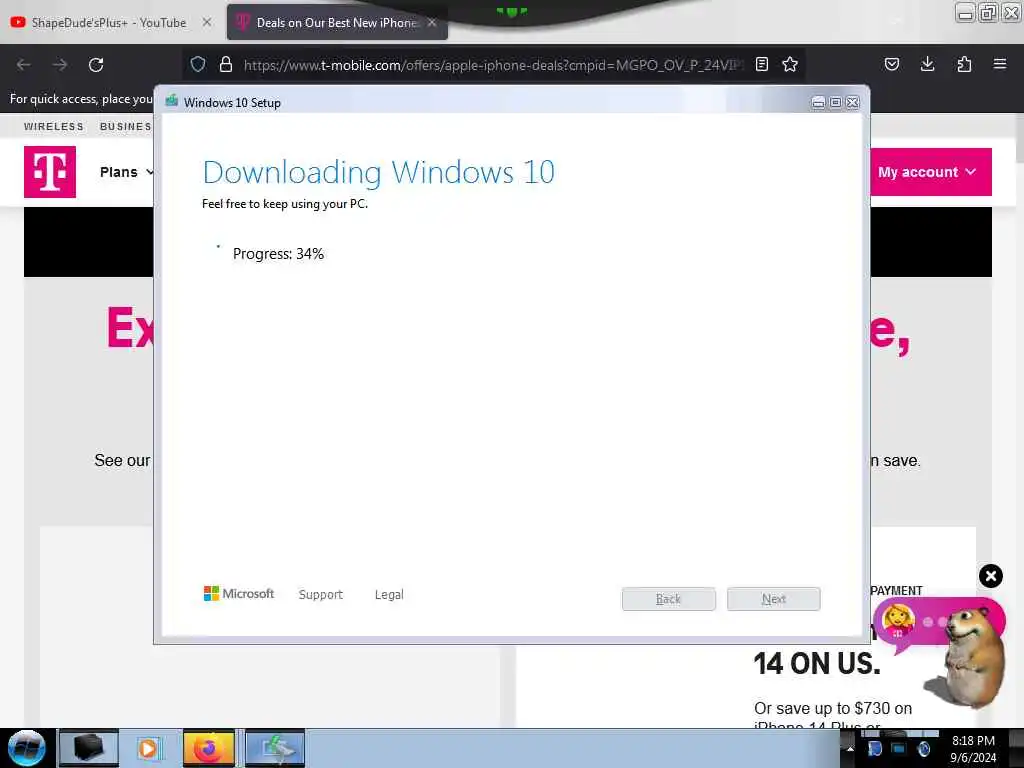Open the tracking protection shield icon

click(198, 64)
